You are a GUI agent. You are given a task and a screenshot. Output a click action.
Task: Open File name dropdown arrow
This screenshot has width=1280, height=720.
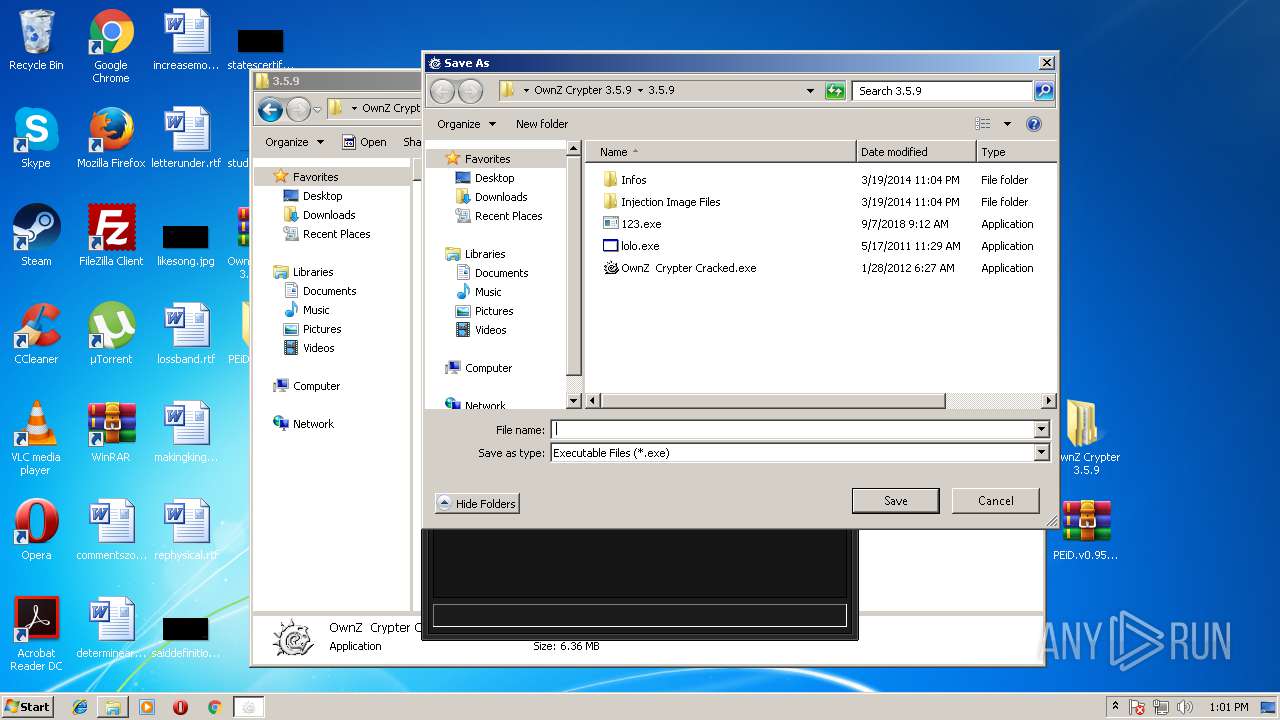(1041, 430)
